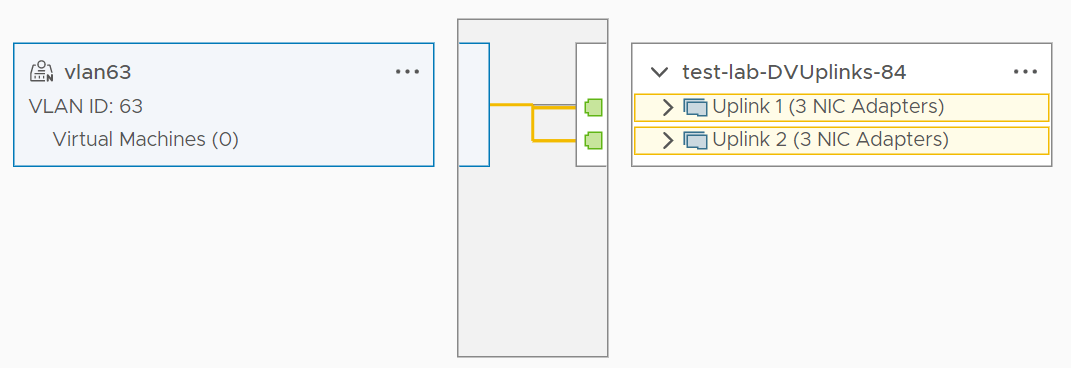Viewport: 1071px width, 368px height.
Task: Click the vlan63 port group title
Action: (98, 72)
